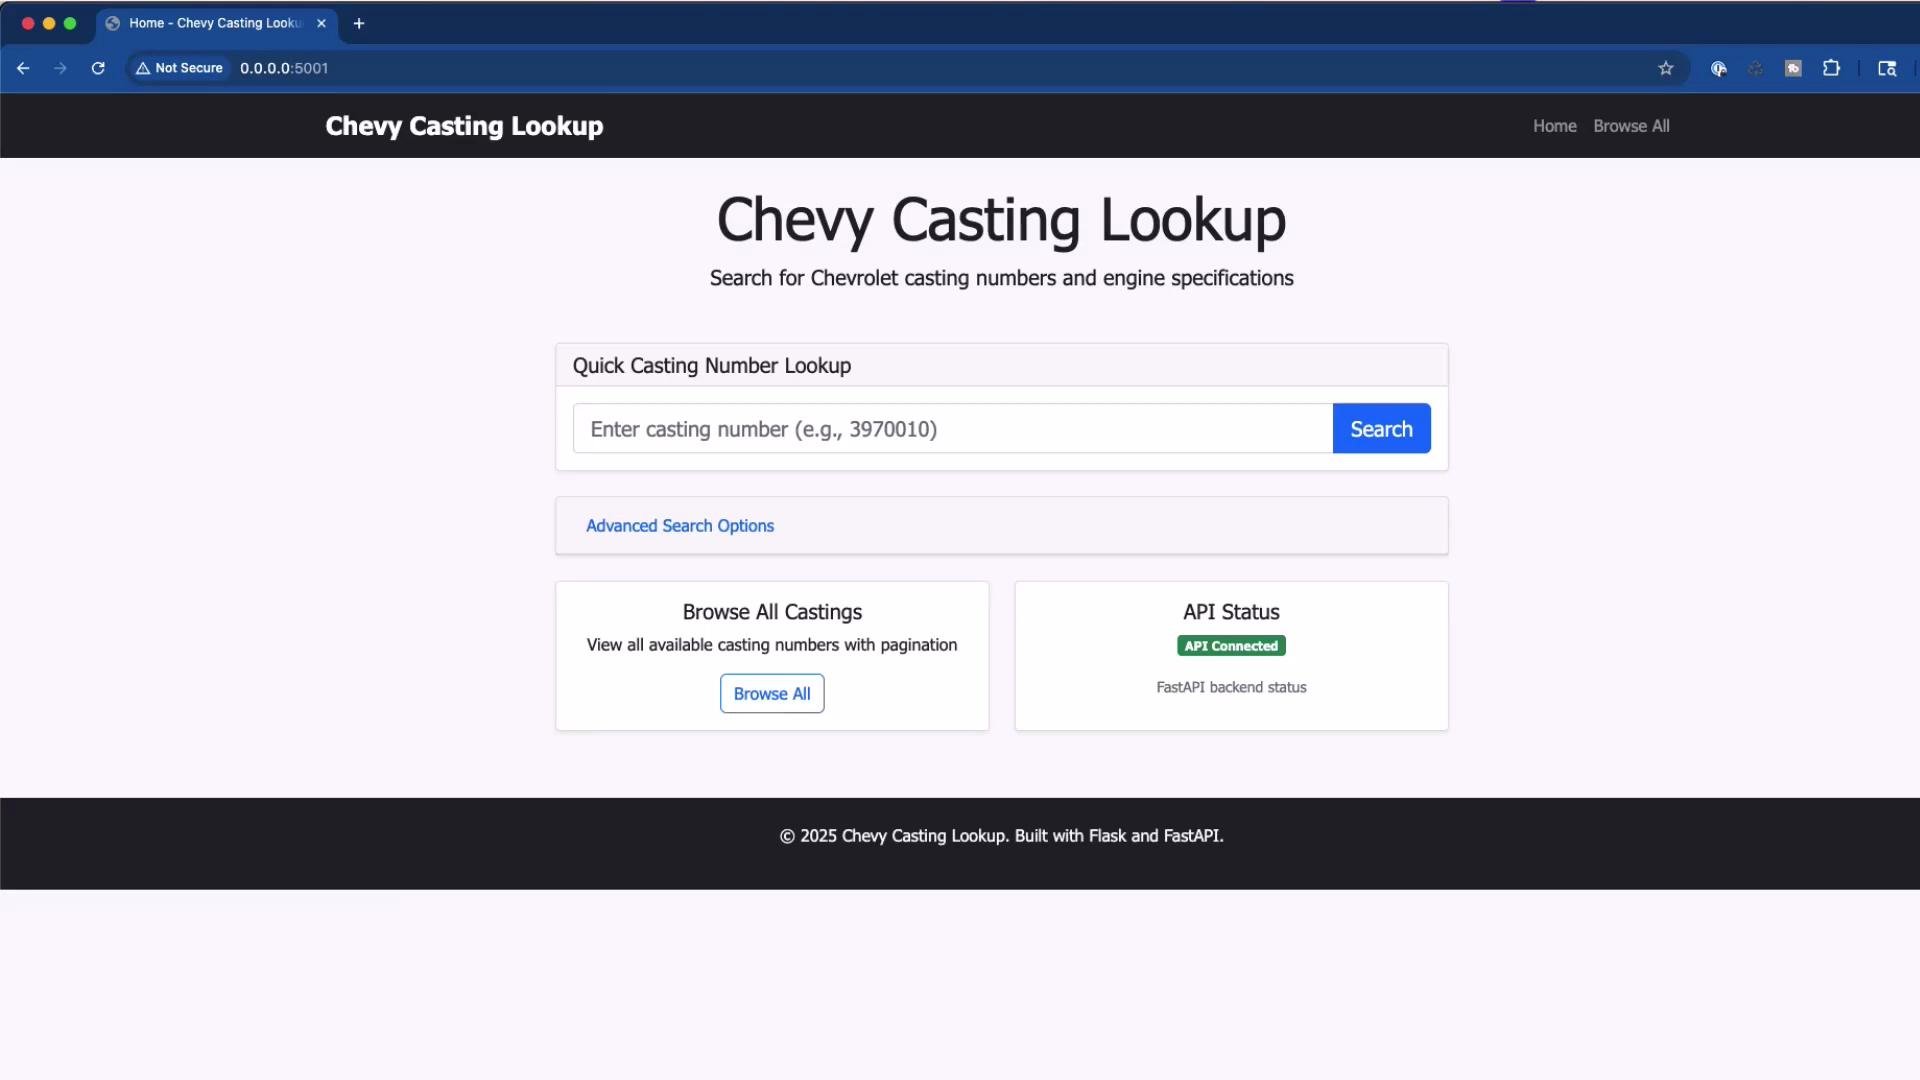Viewport: 1920px width, 1080px height.
Task: Open the extensions puzzle icon
Action: coord(1831,68)
